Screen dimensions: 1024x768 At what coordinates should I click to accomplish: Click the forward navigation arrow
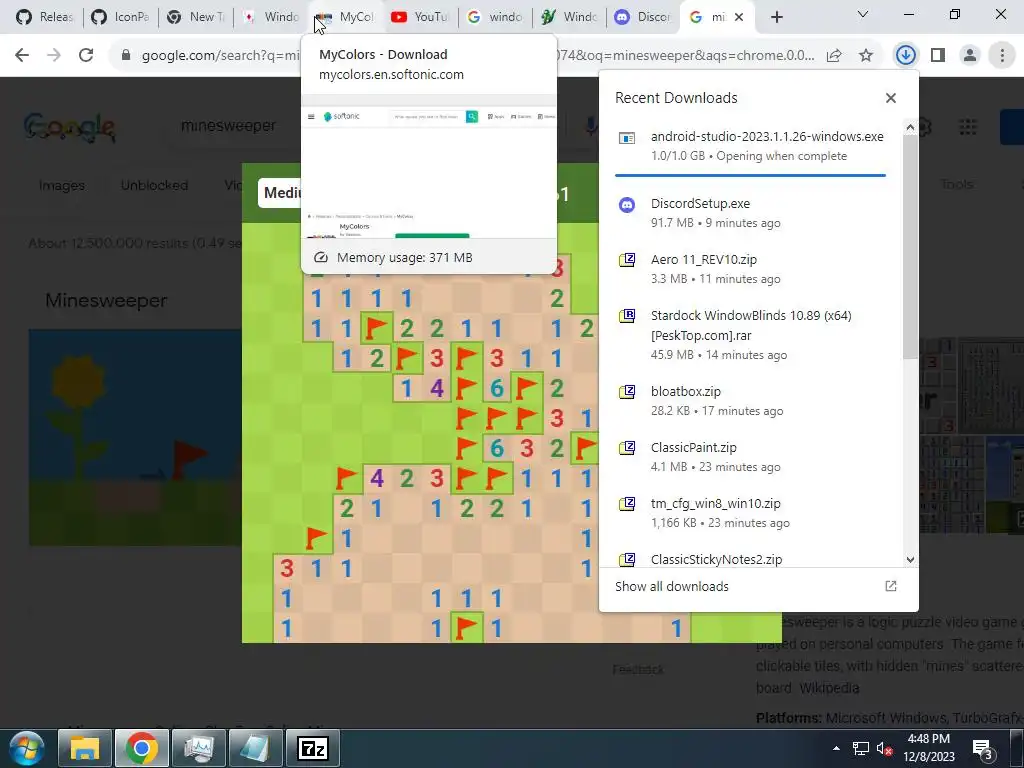tap(54, 56)
